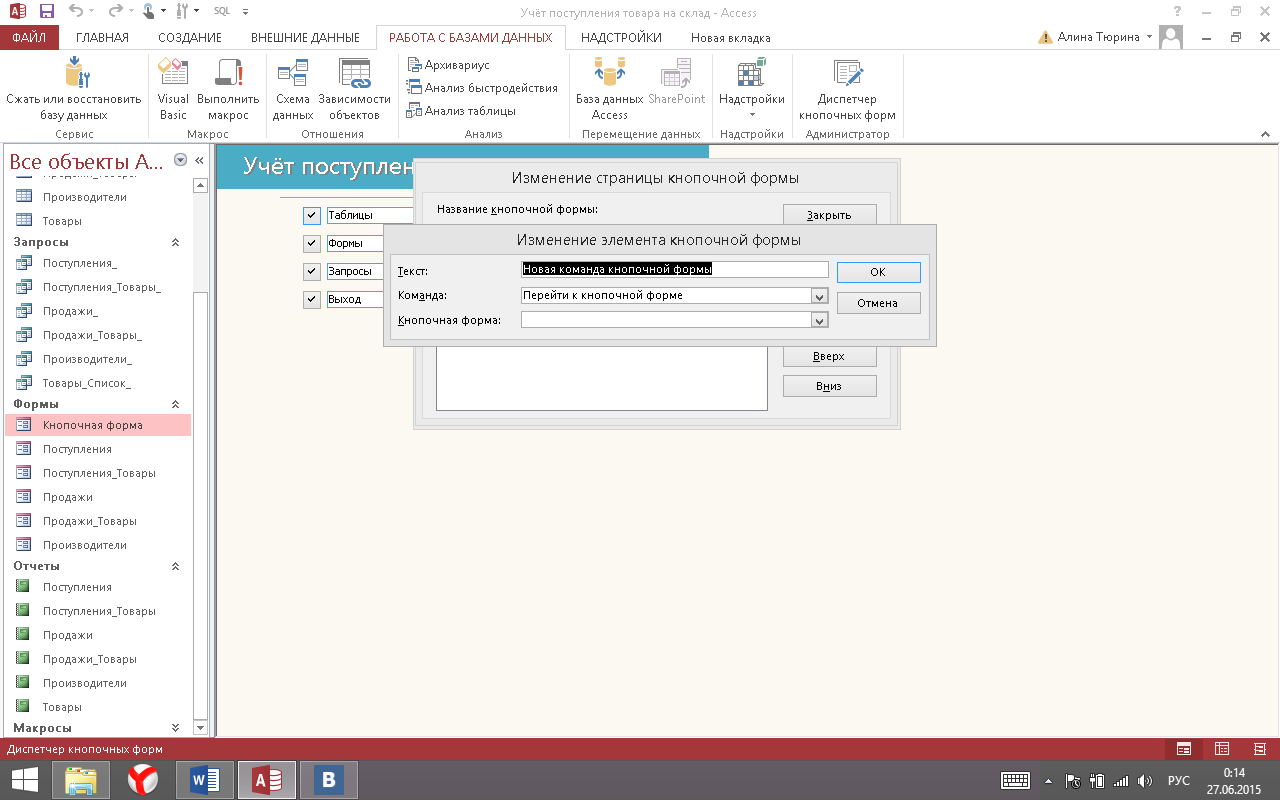Collapse the Формы group

(x=176, y=404)
